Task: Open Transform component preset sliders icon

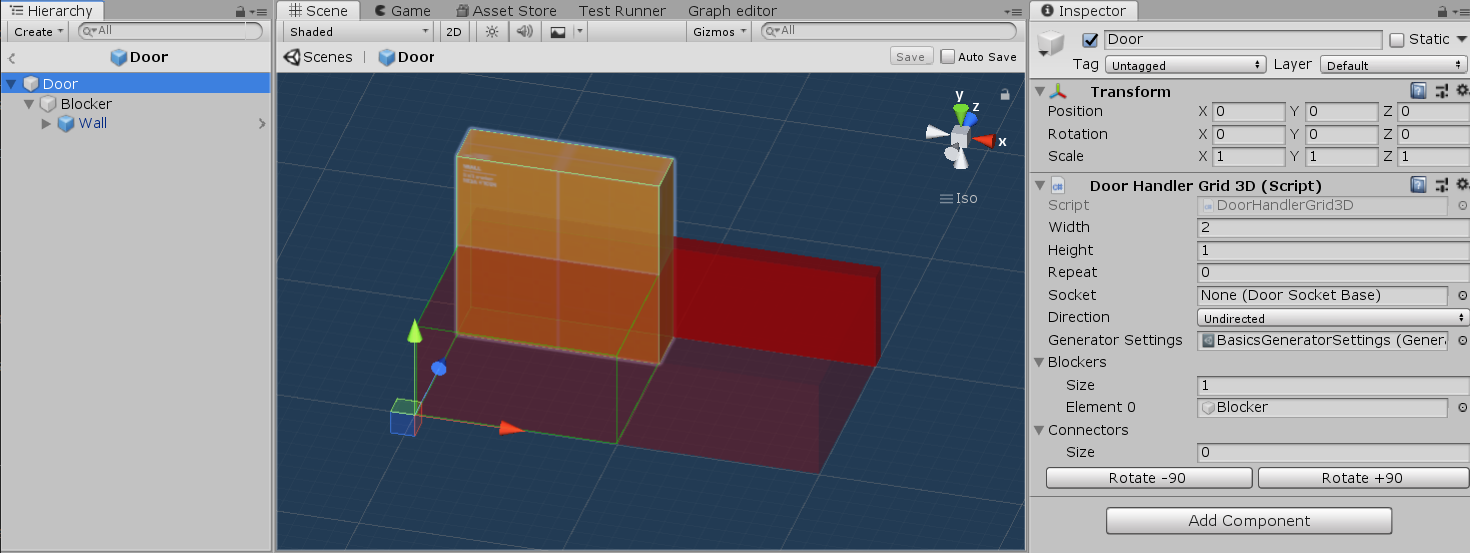Action: [x=1441, y=91]
